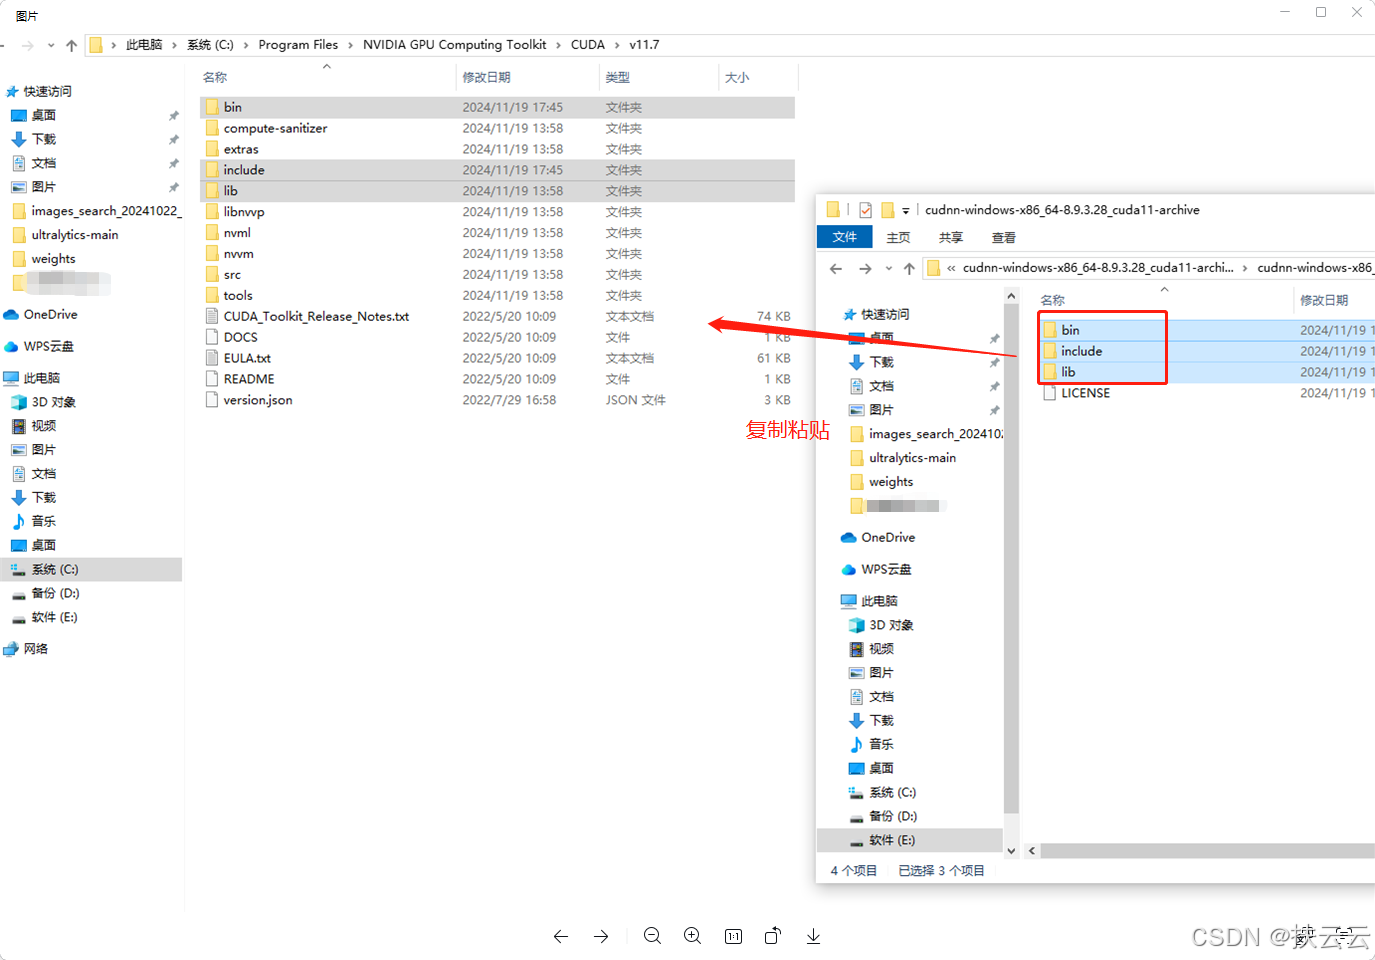The image size is (1375, 960).
Task: Download the image with the arrow icon
Action: 813,936
